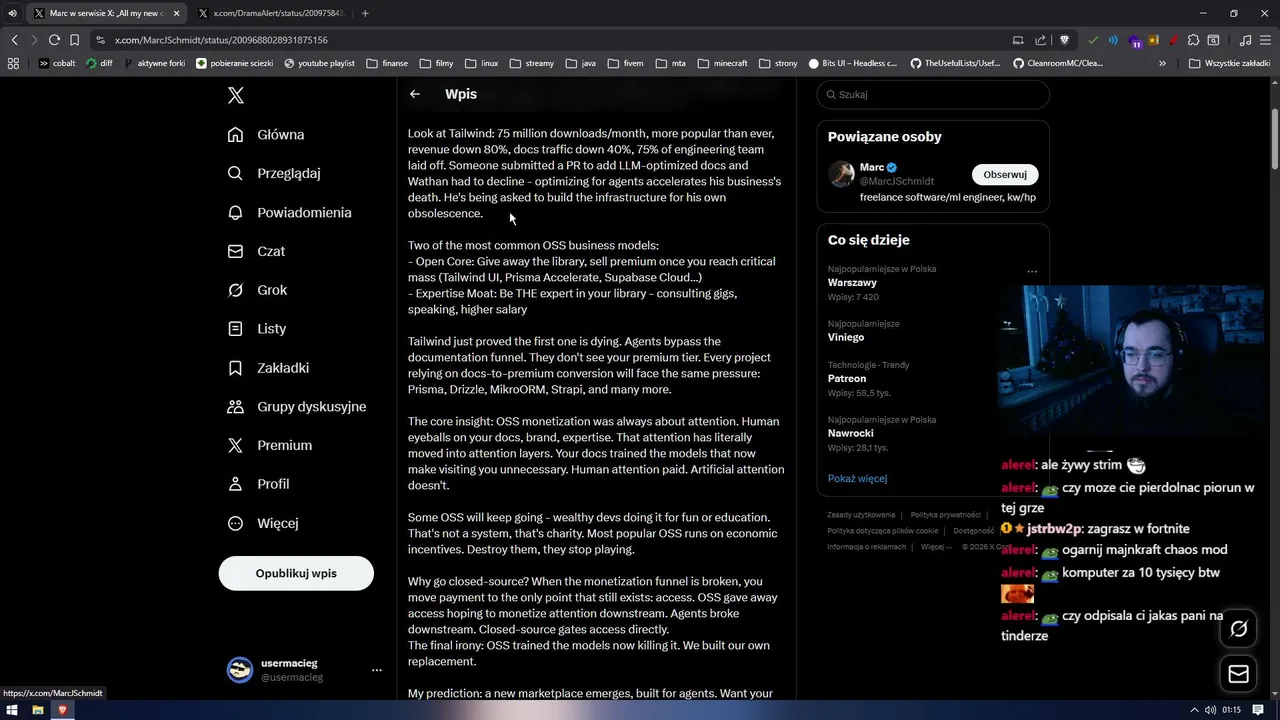Open the floating Grok button
1280x720 pixels.
[x=1238, y=629]
